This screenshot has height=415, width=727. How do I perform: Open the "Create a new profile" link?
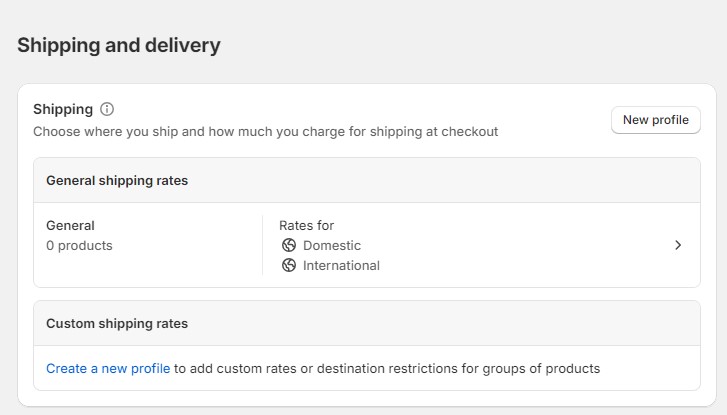coord(108,368)
